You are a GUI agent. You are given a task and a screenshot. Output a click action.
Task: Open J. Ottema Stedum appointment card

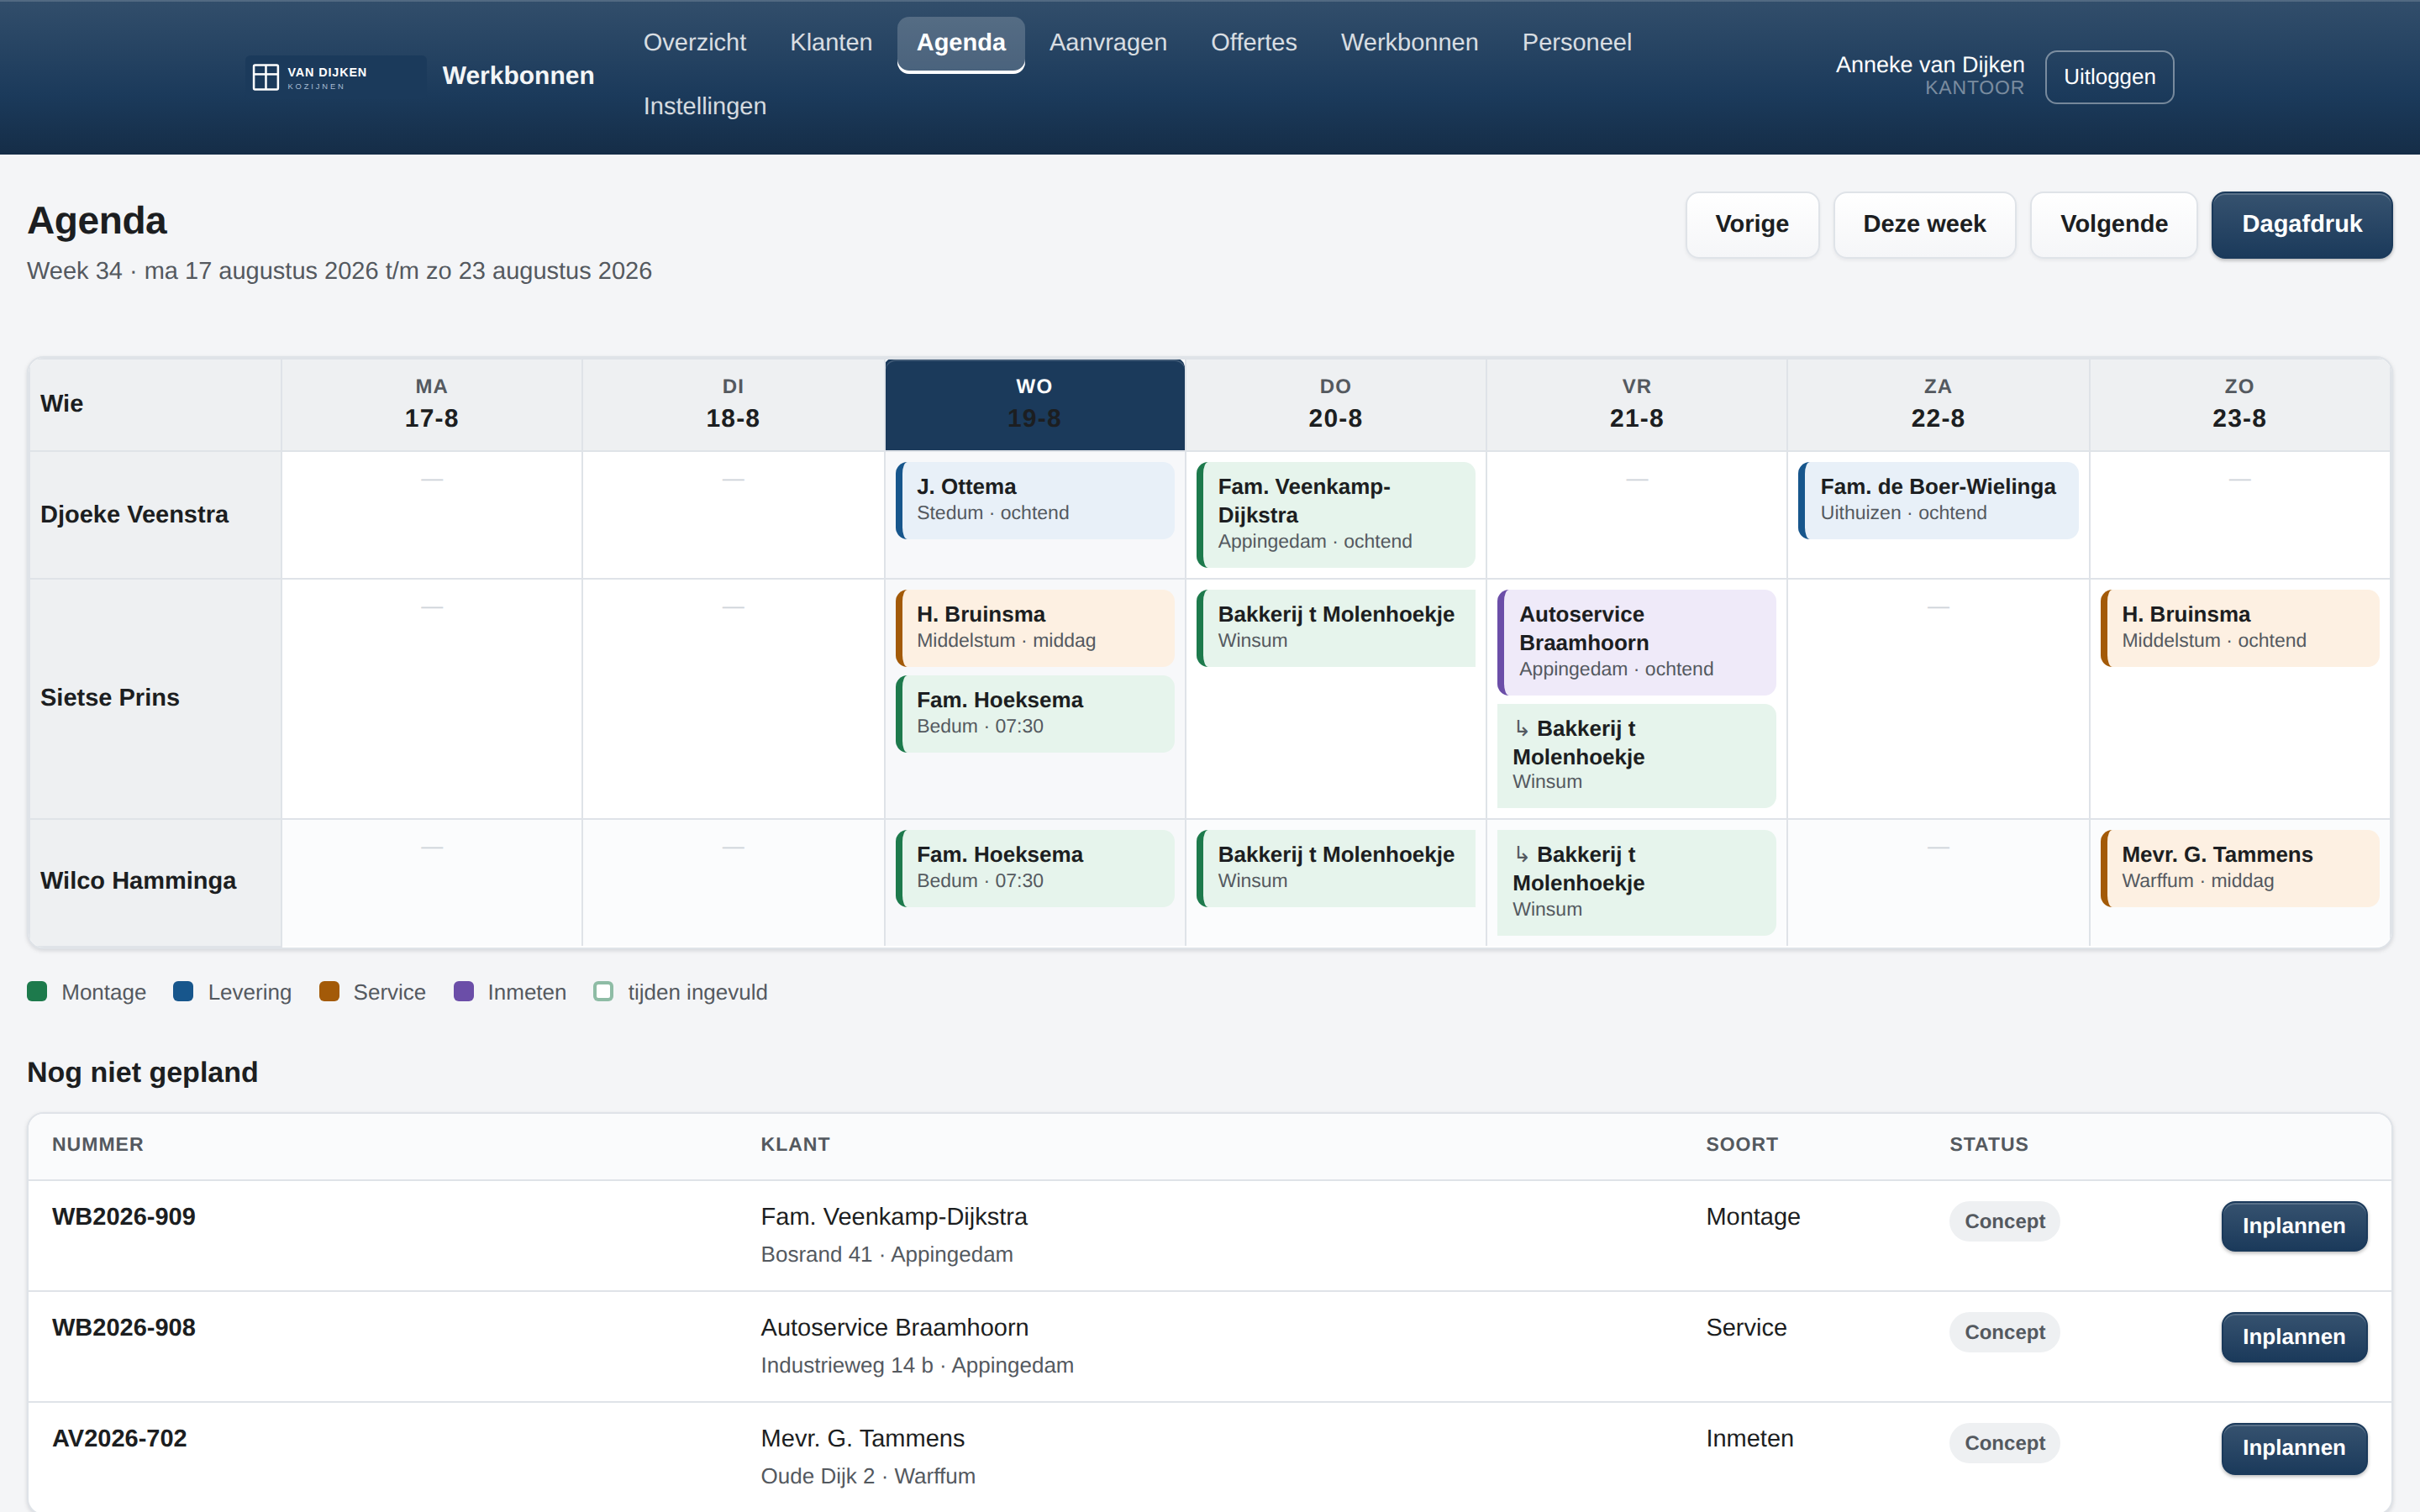point(1035,500)
